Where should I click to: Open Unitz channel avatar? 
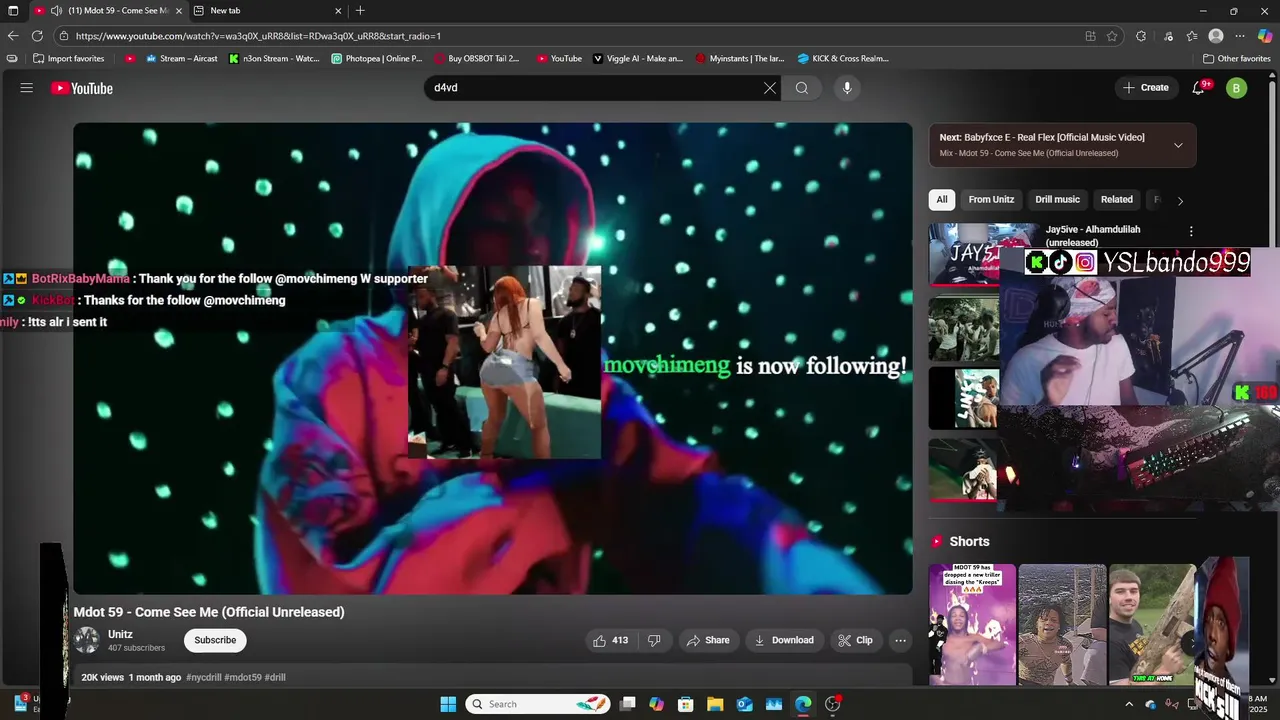[x=87, y=640]
